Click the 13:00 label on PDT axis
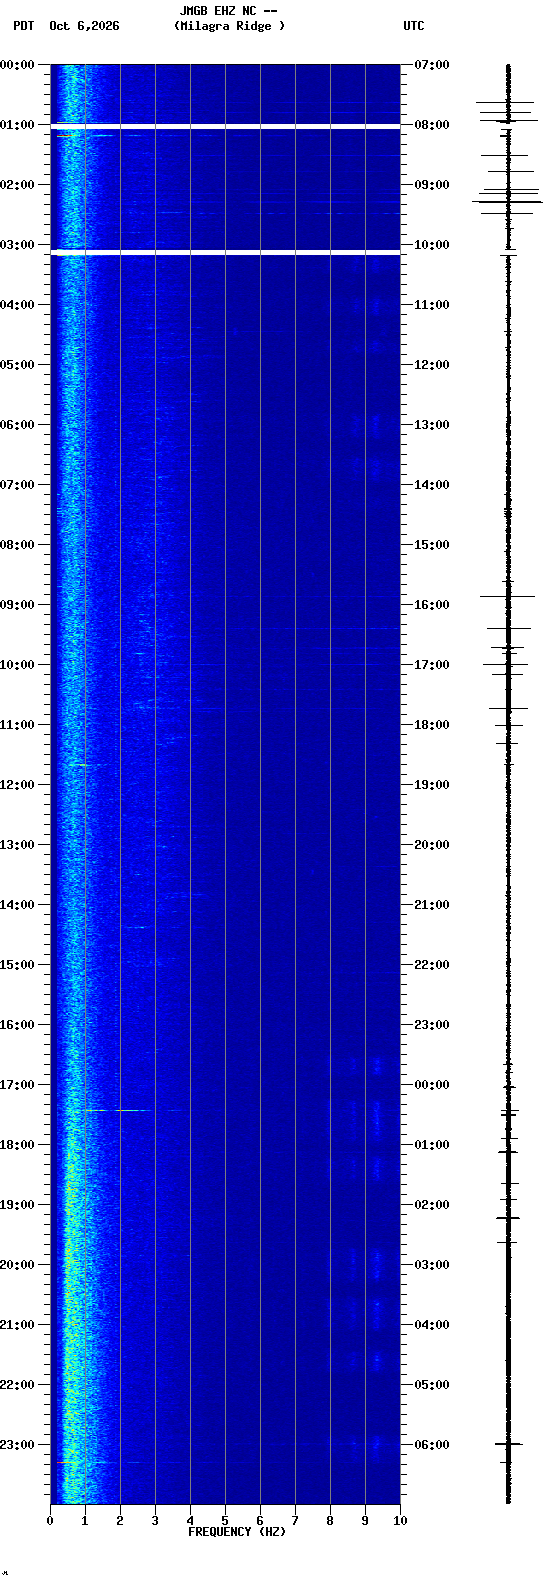Image resolution: width=552 pixels, height=1584 pixels. (x=17, y=845)
